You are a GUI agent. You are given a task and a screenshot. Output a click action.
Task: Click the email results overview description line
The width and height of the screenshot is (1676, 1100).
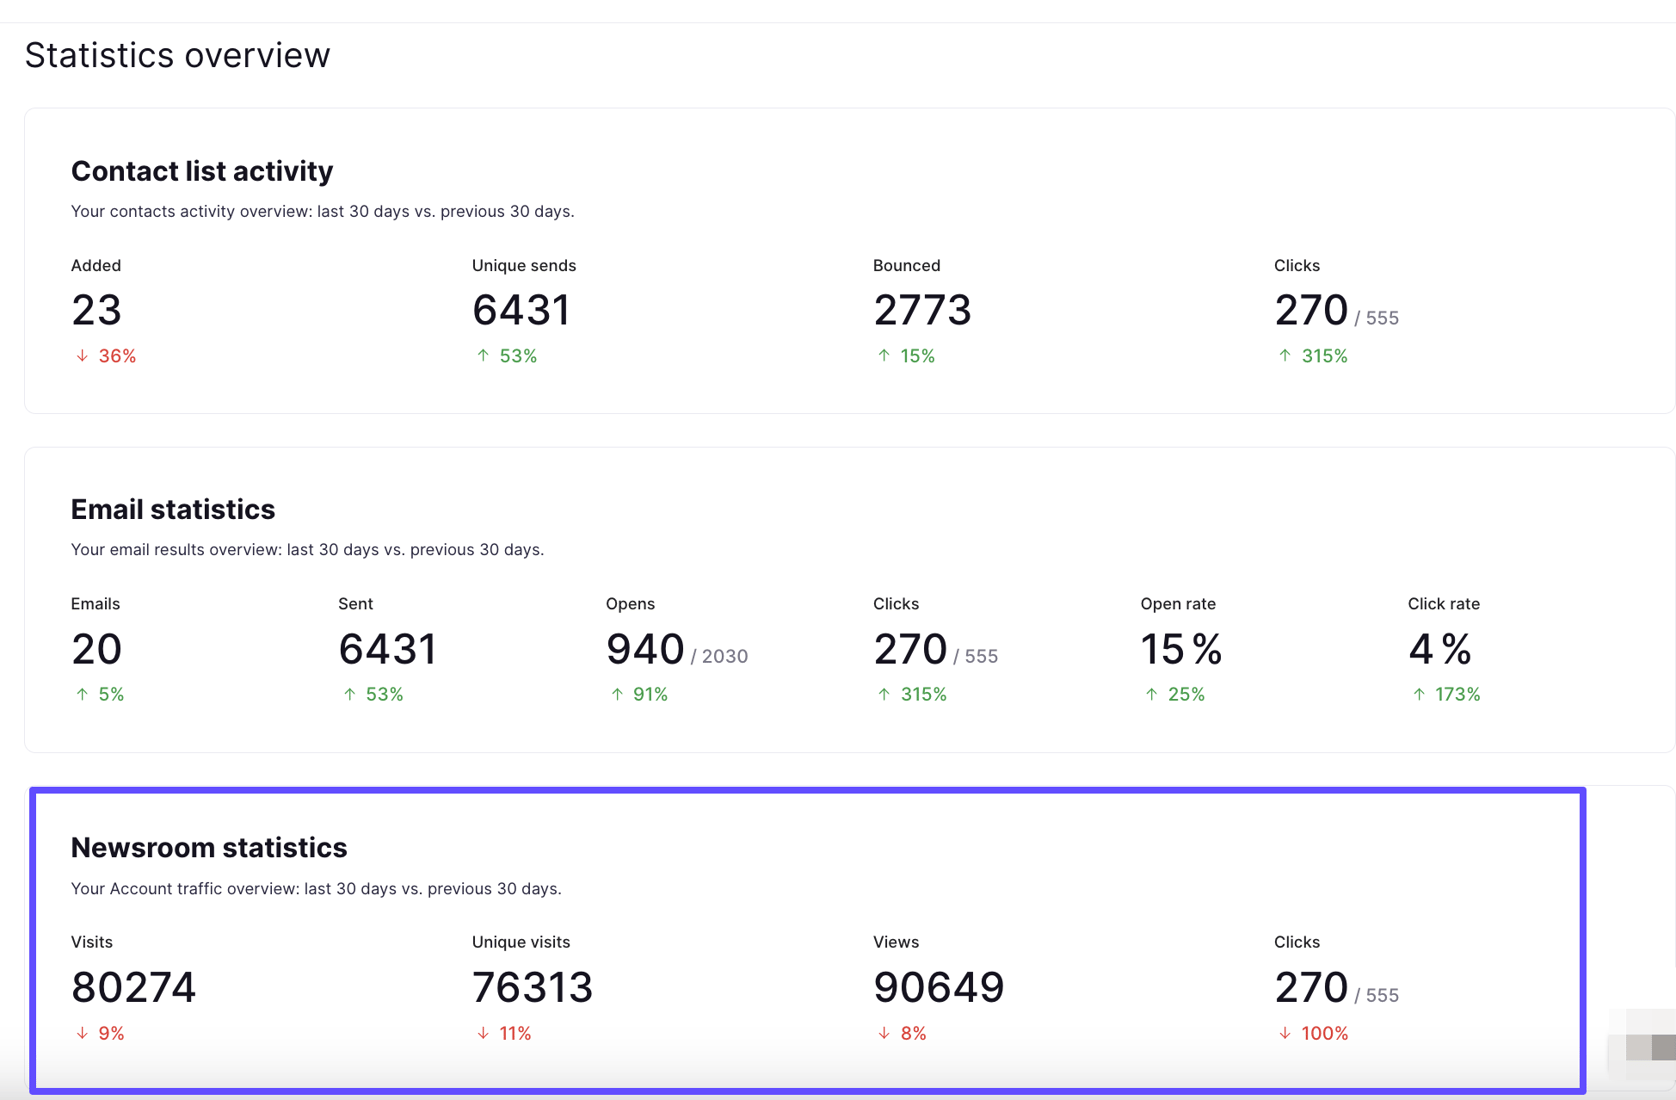click(x=307, y=549)
